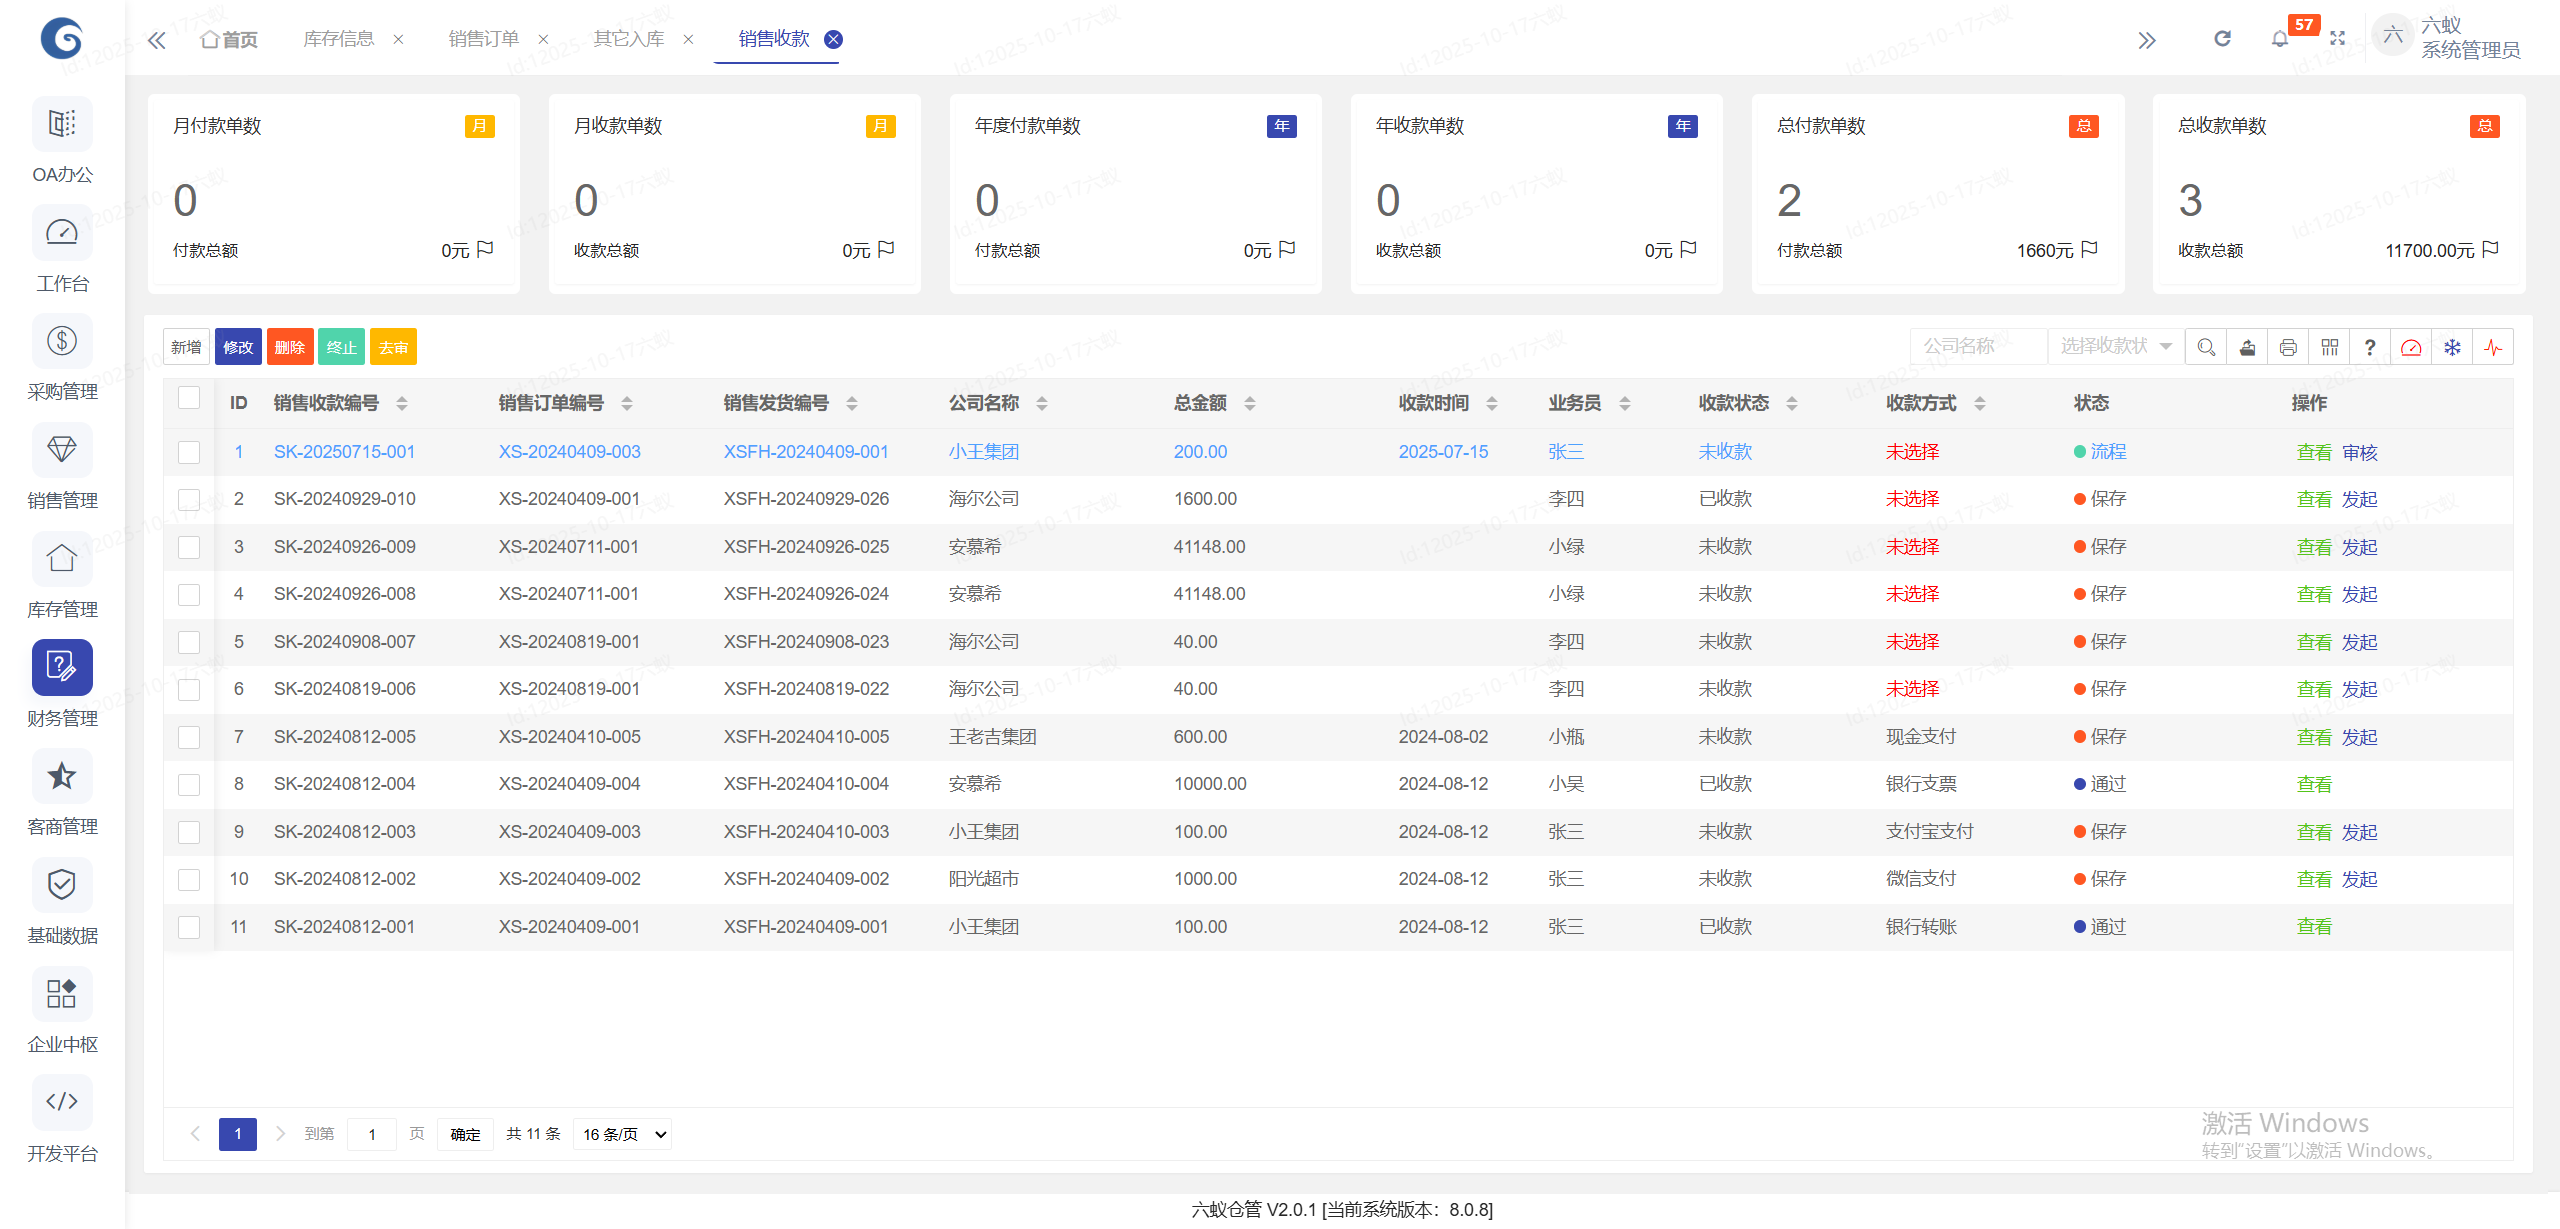This screenshot has width=2560, height=1229.
Task: Click the red pulse line icon
Action: point(2493,347)
